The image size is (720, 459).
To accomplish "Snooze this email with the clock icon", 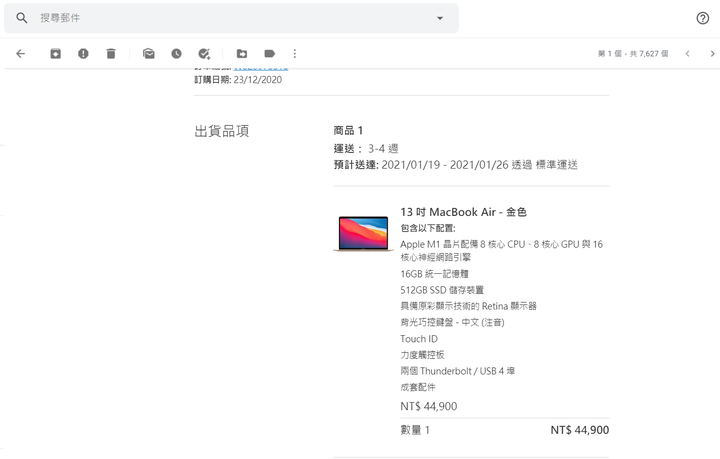I will [176, 54].
